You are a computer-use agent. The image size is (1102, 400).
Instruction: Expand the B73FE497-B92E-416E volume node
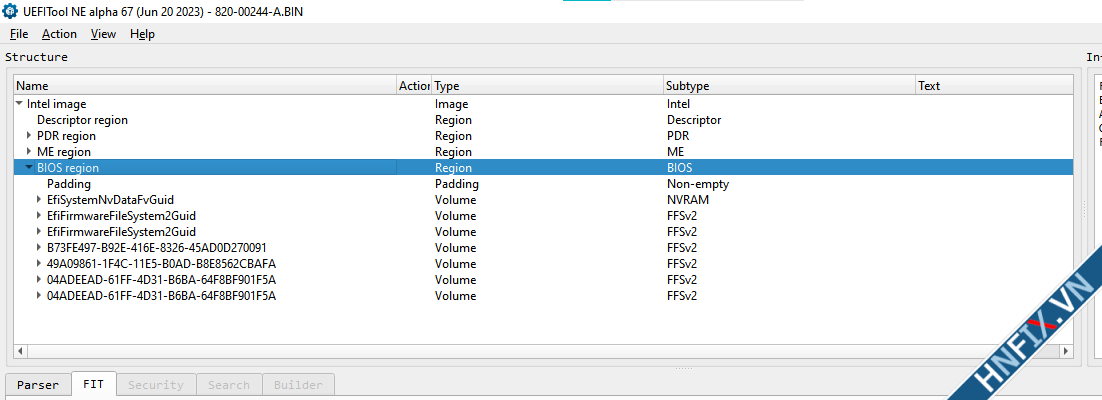39,248
